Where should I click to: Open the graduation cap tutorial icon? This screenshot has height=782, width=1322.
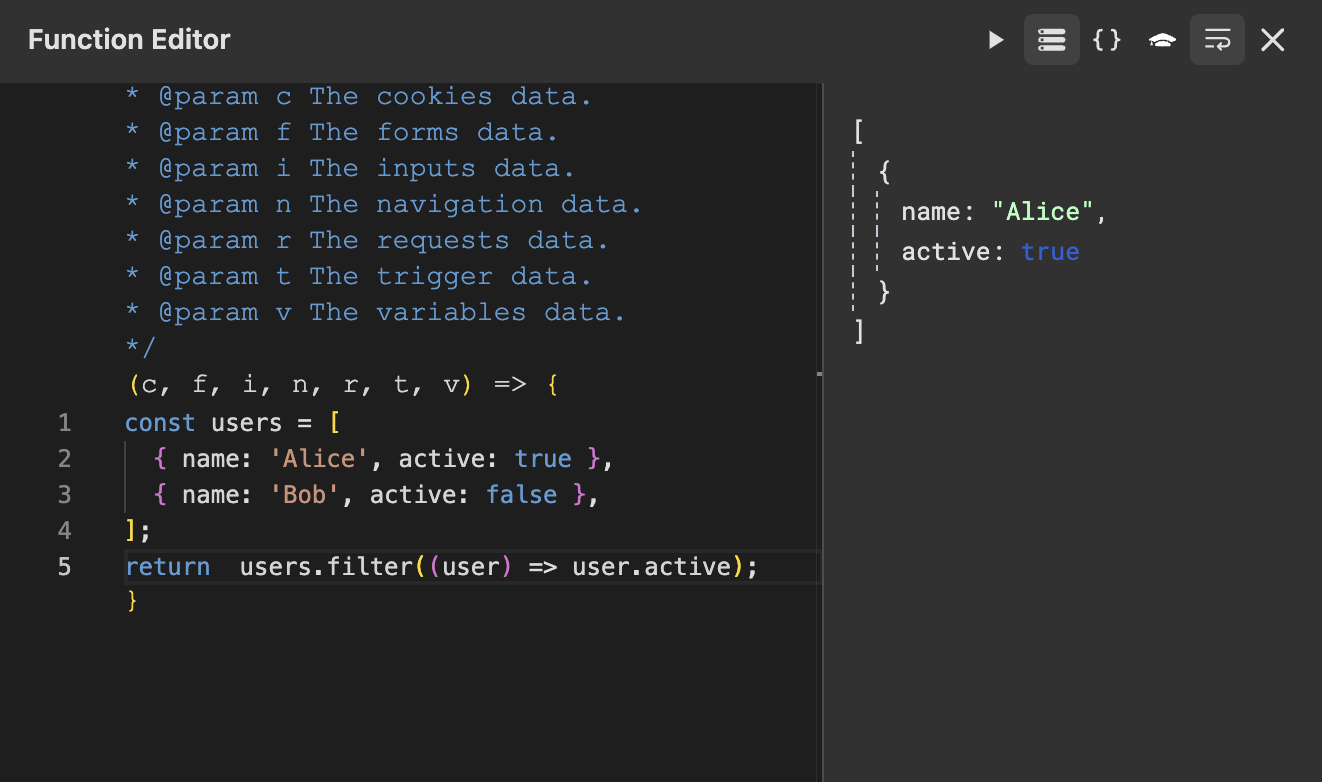(1162, 40)
